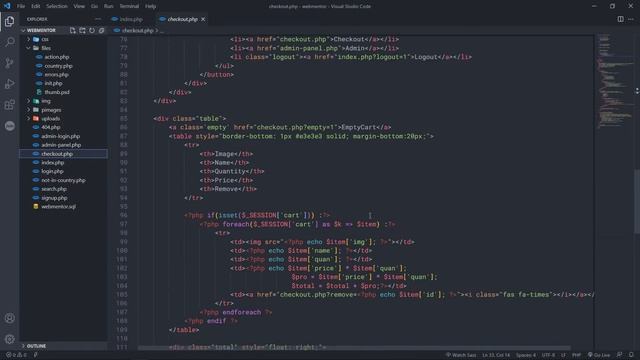Screen dimensions: 640x360
Task: Open the Selection menu
Action: [57, 6]
